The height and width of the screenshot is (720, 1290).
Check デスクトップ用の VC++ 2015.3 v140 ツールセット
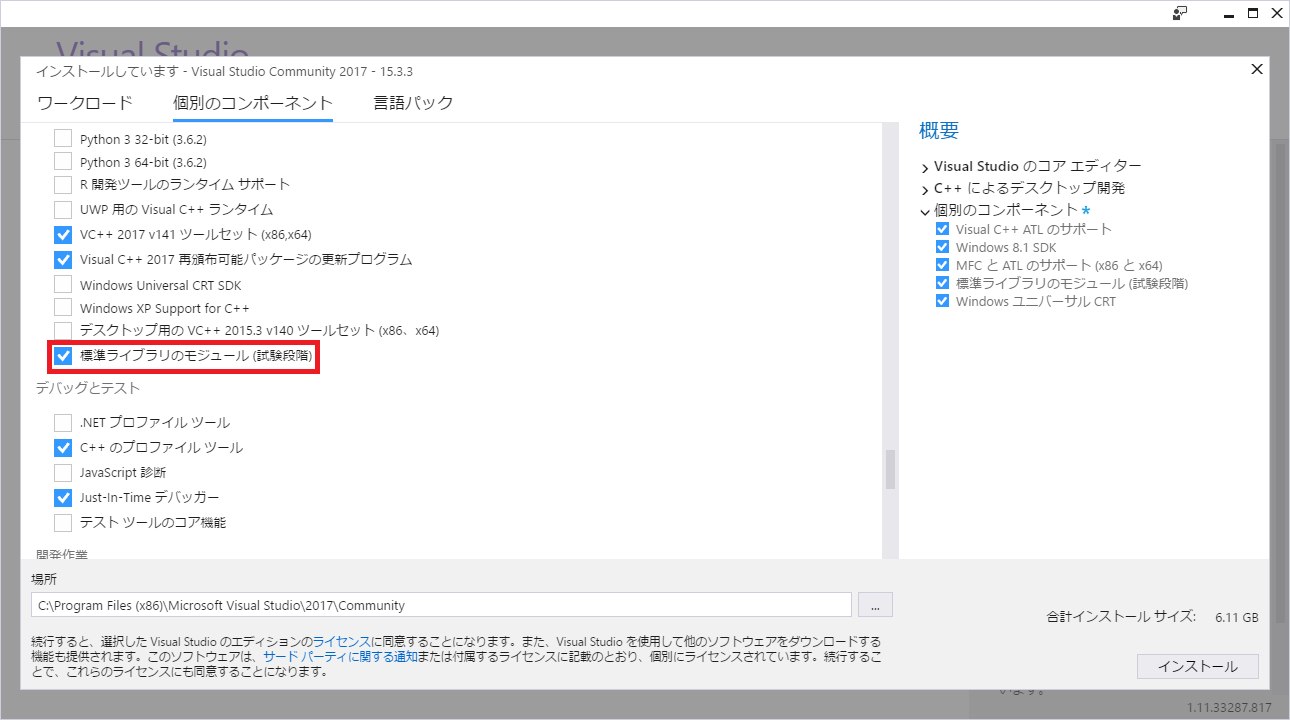pos(63,330)
